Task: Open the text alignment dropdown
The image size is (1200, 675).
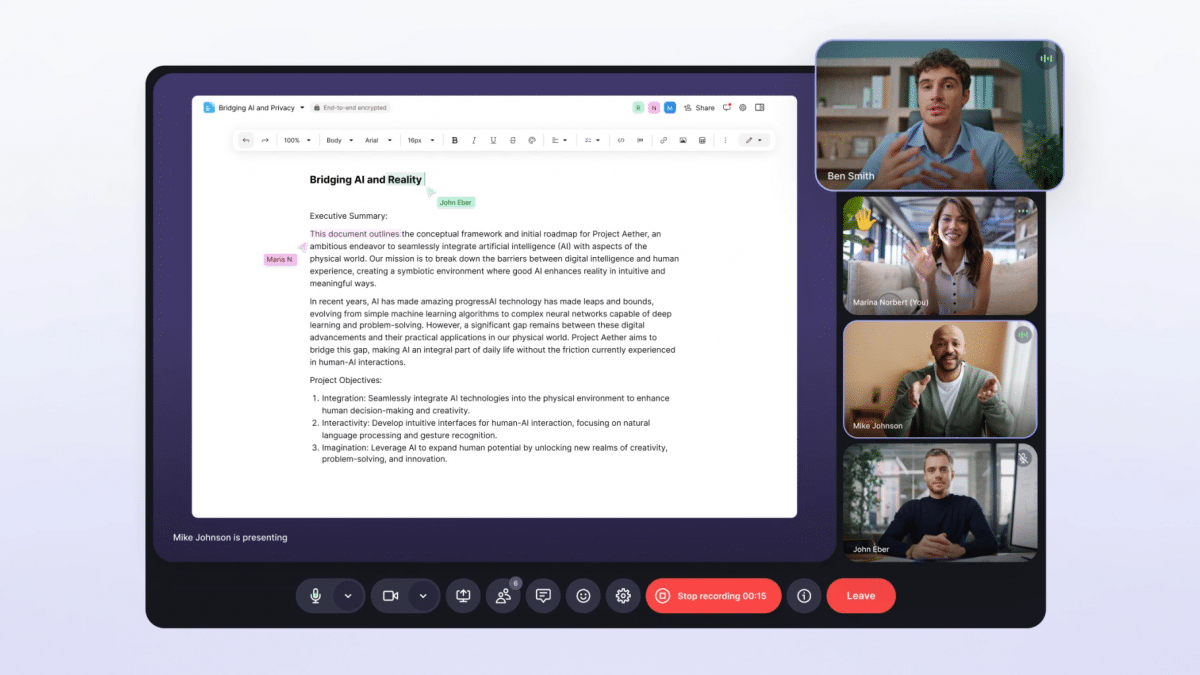Action: [x=560, y=140]
